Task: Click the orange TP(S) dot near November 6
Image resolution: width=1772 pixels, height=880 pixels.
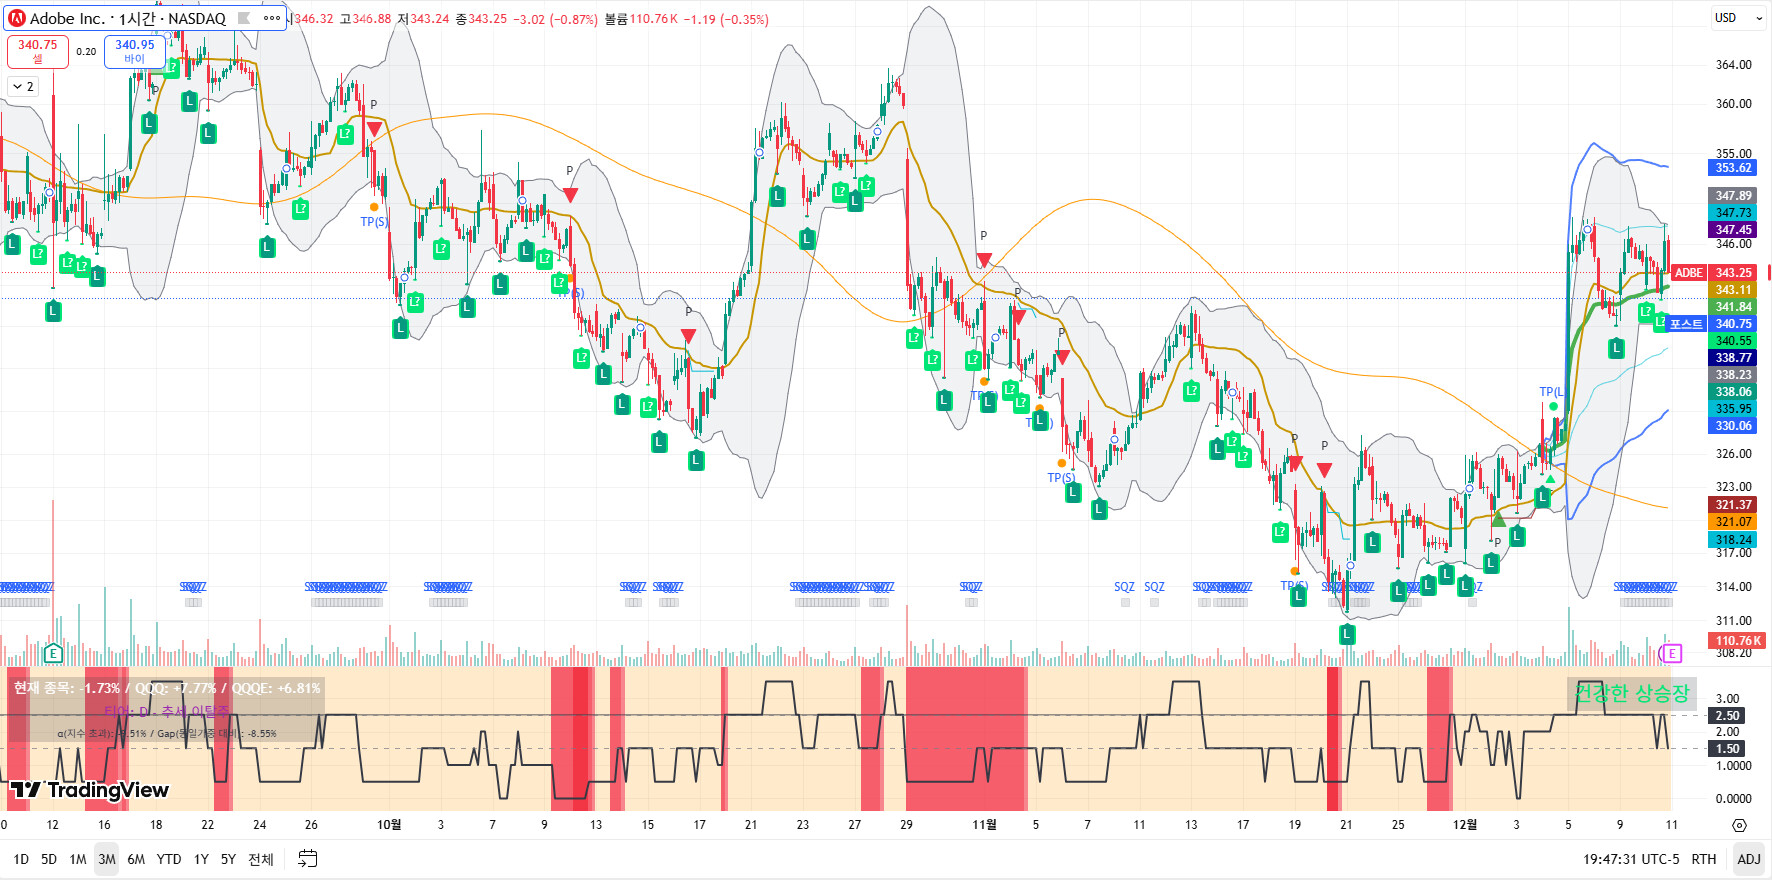Action: [x=1061, y=463]
